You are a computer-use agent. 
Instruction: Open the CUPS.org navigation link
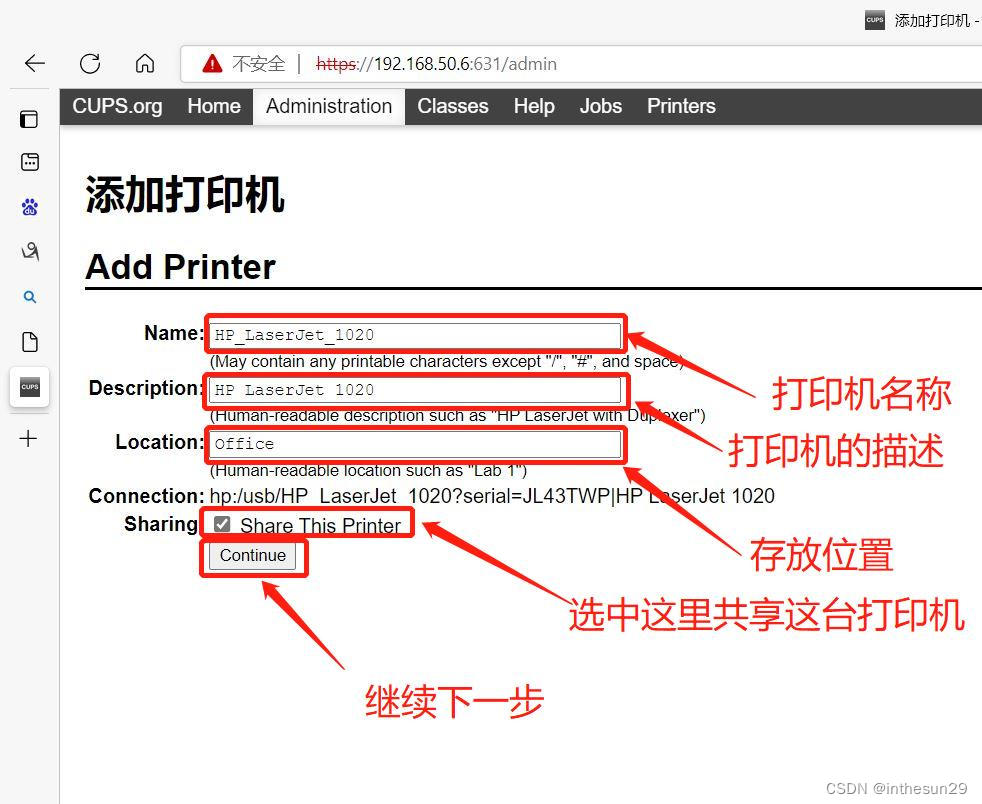click(x=117, y=106)
